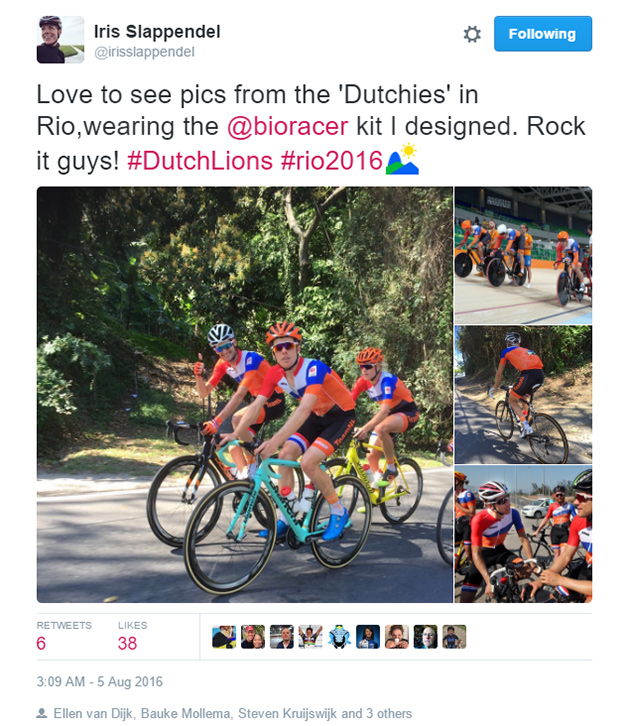This screenshot has width=630, height=726.
Task: Open the gear settings icon
Action: pos(472,34)
